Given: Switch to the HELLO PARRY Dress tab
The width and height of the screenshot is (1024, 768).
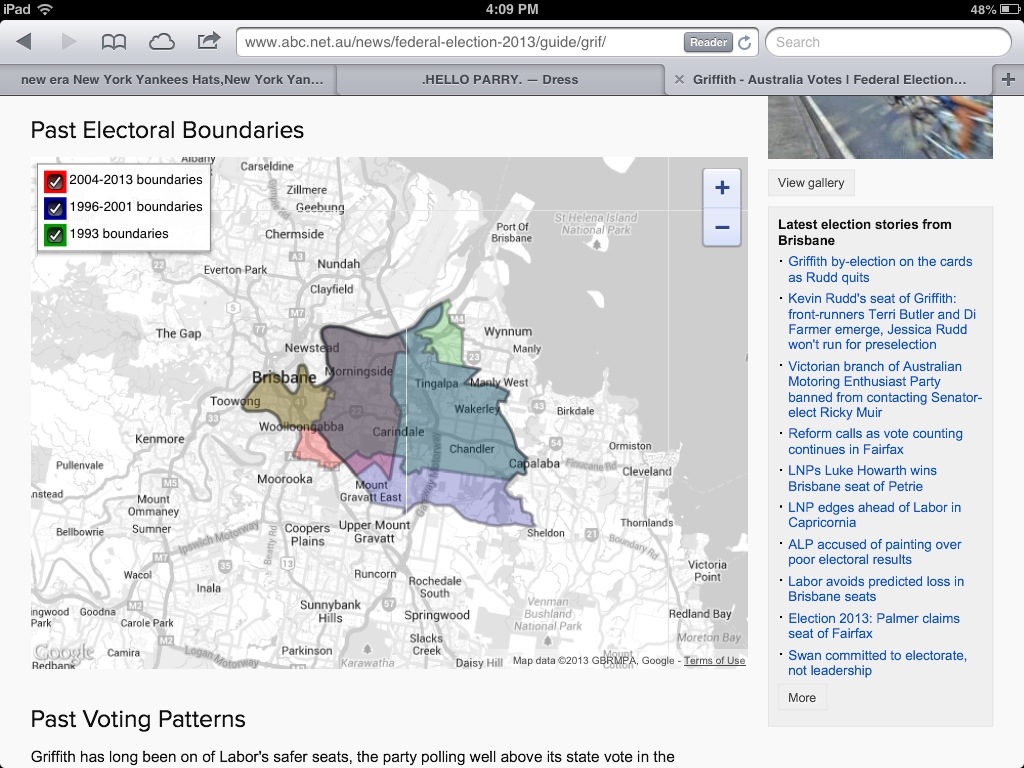Looking at the screenshot, I should coord(500,80).
